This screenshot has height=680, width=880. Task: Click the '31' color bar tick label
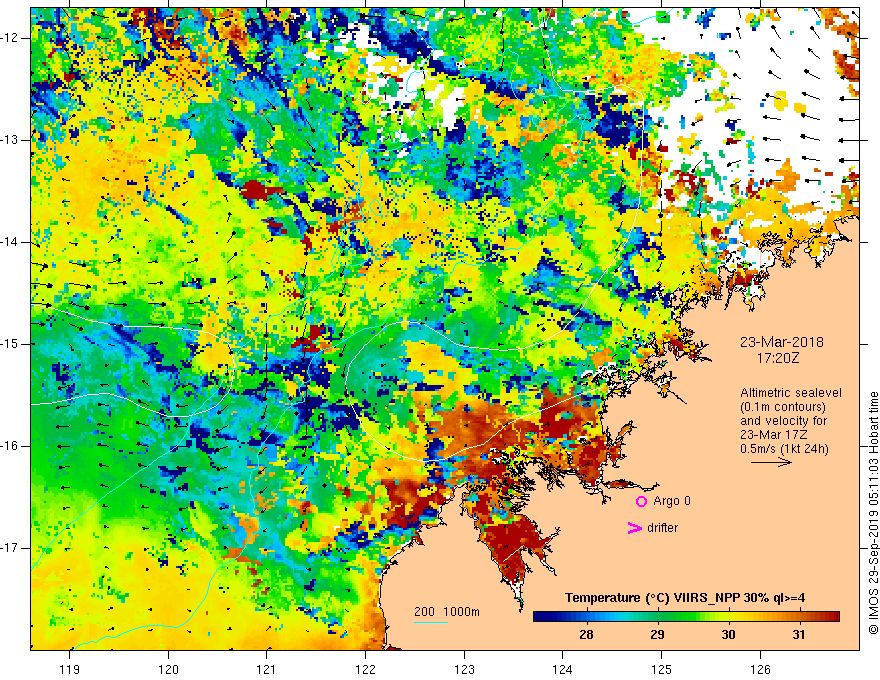799,635
